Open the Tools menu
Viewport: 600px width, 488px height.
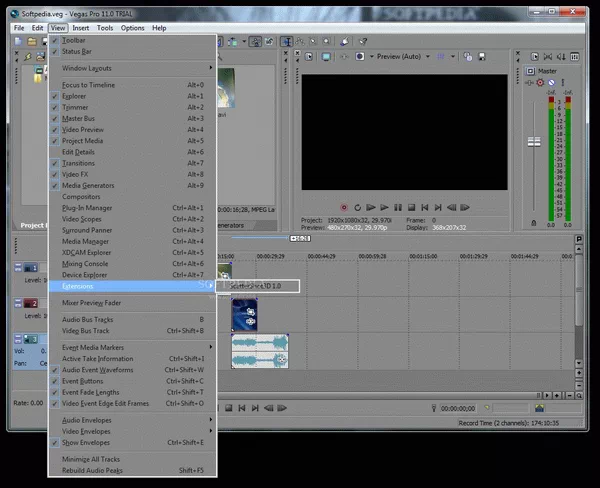pos(105,28)
